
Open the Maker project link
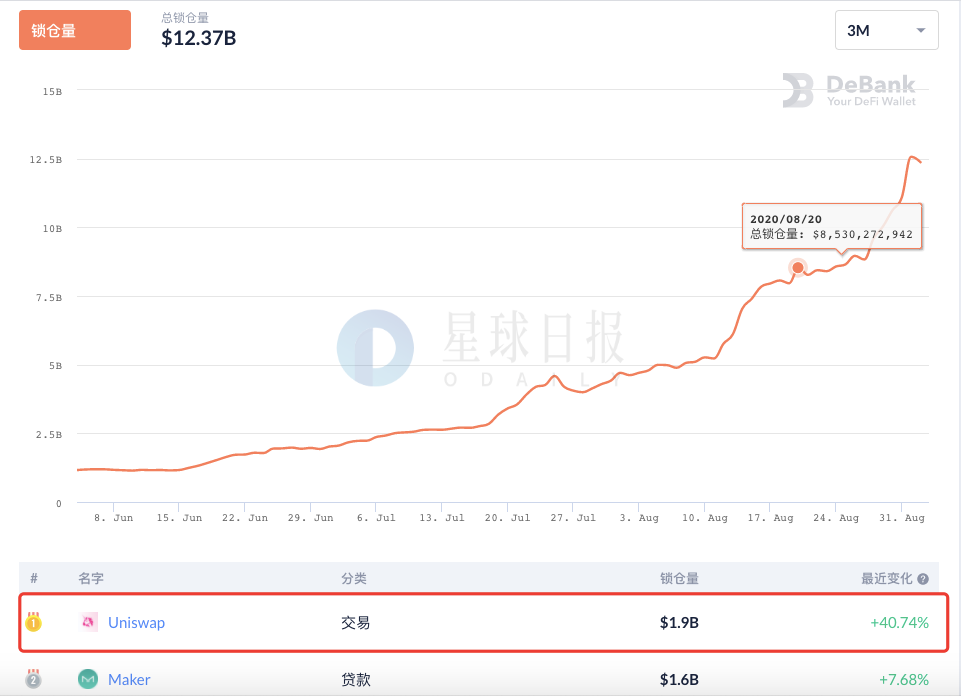[129, 679]
